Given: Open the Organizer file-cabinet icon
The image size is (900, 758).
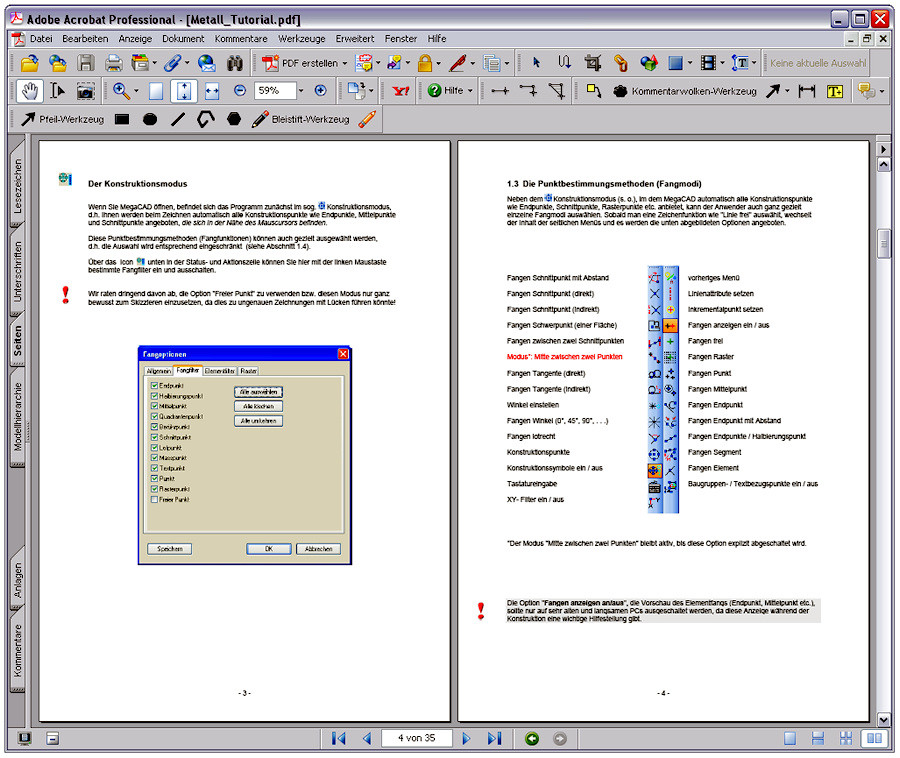Looking at the screenshot, I should [139, 63].
